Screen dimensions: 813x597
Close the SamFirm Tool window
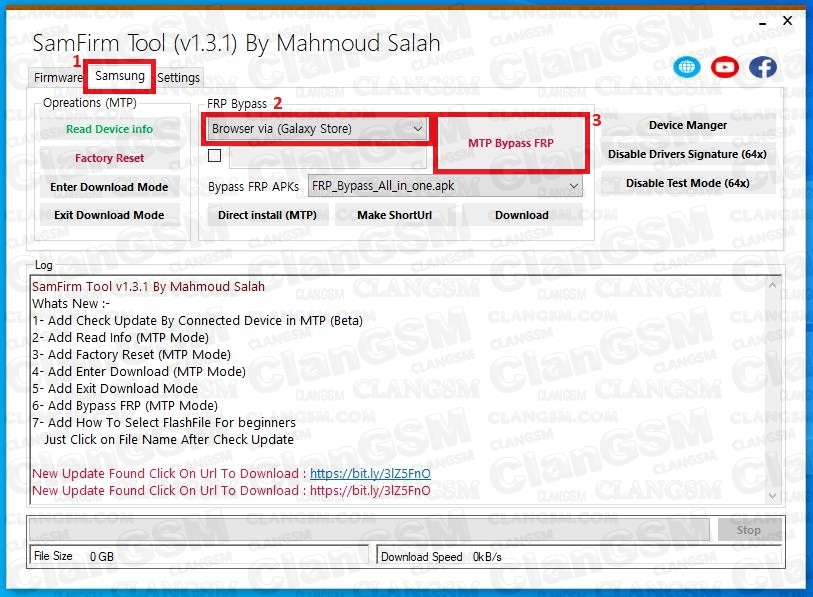[787, 21]
